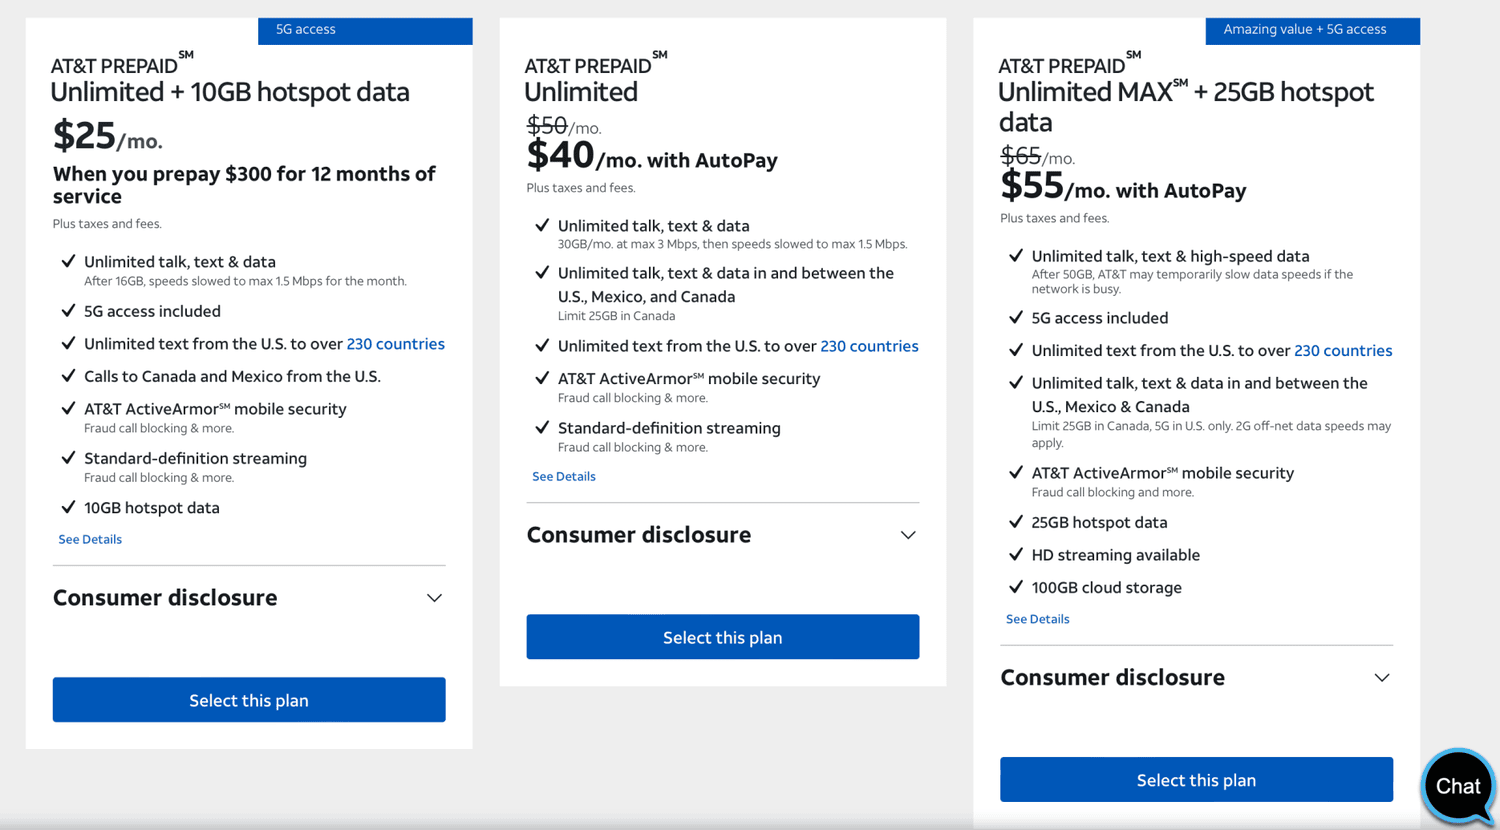Open See Details for the $40 plan
The image size is (1500, 830).
564,476
